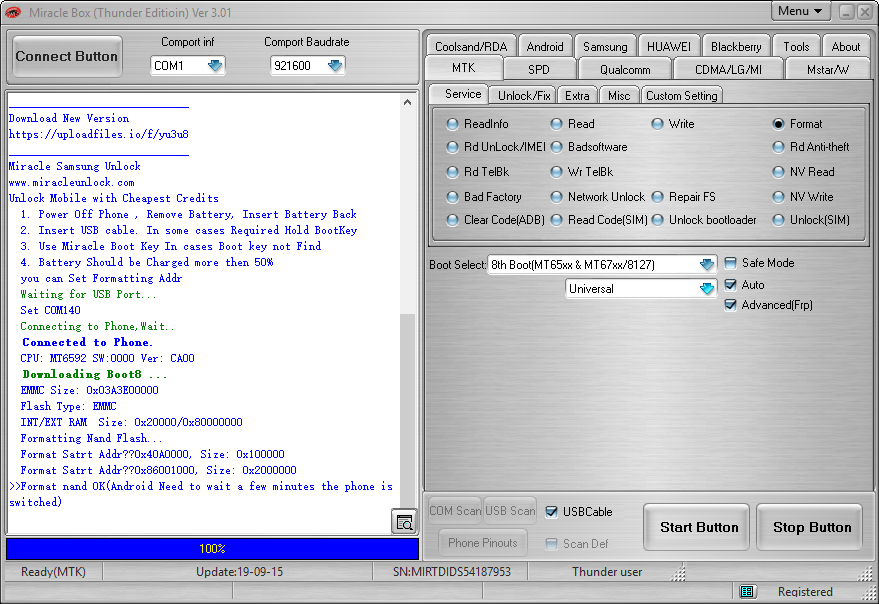This screenshot has width=879, height=604.
Task: Click the log search icon
Action: (404, 522)
